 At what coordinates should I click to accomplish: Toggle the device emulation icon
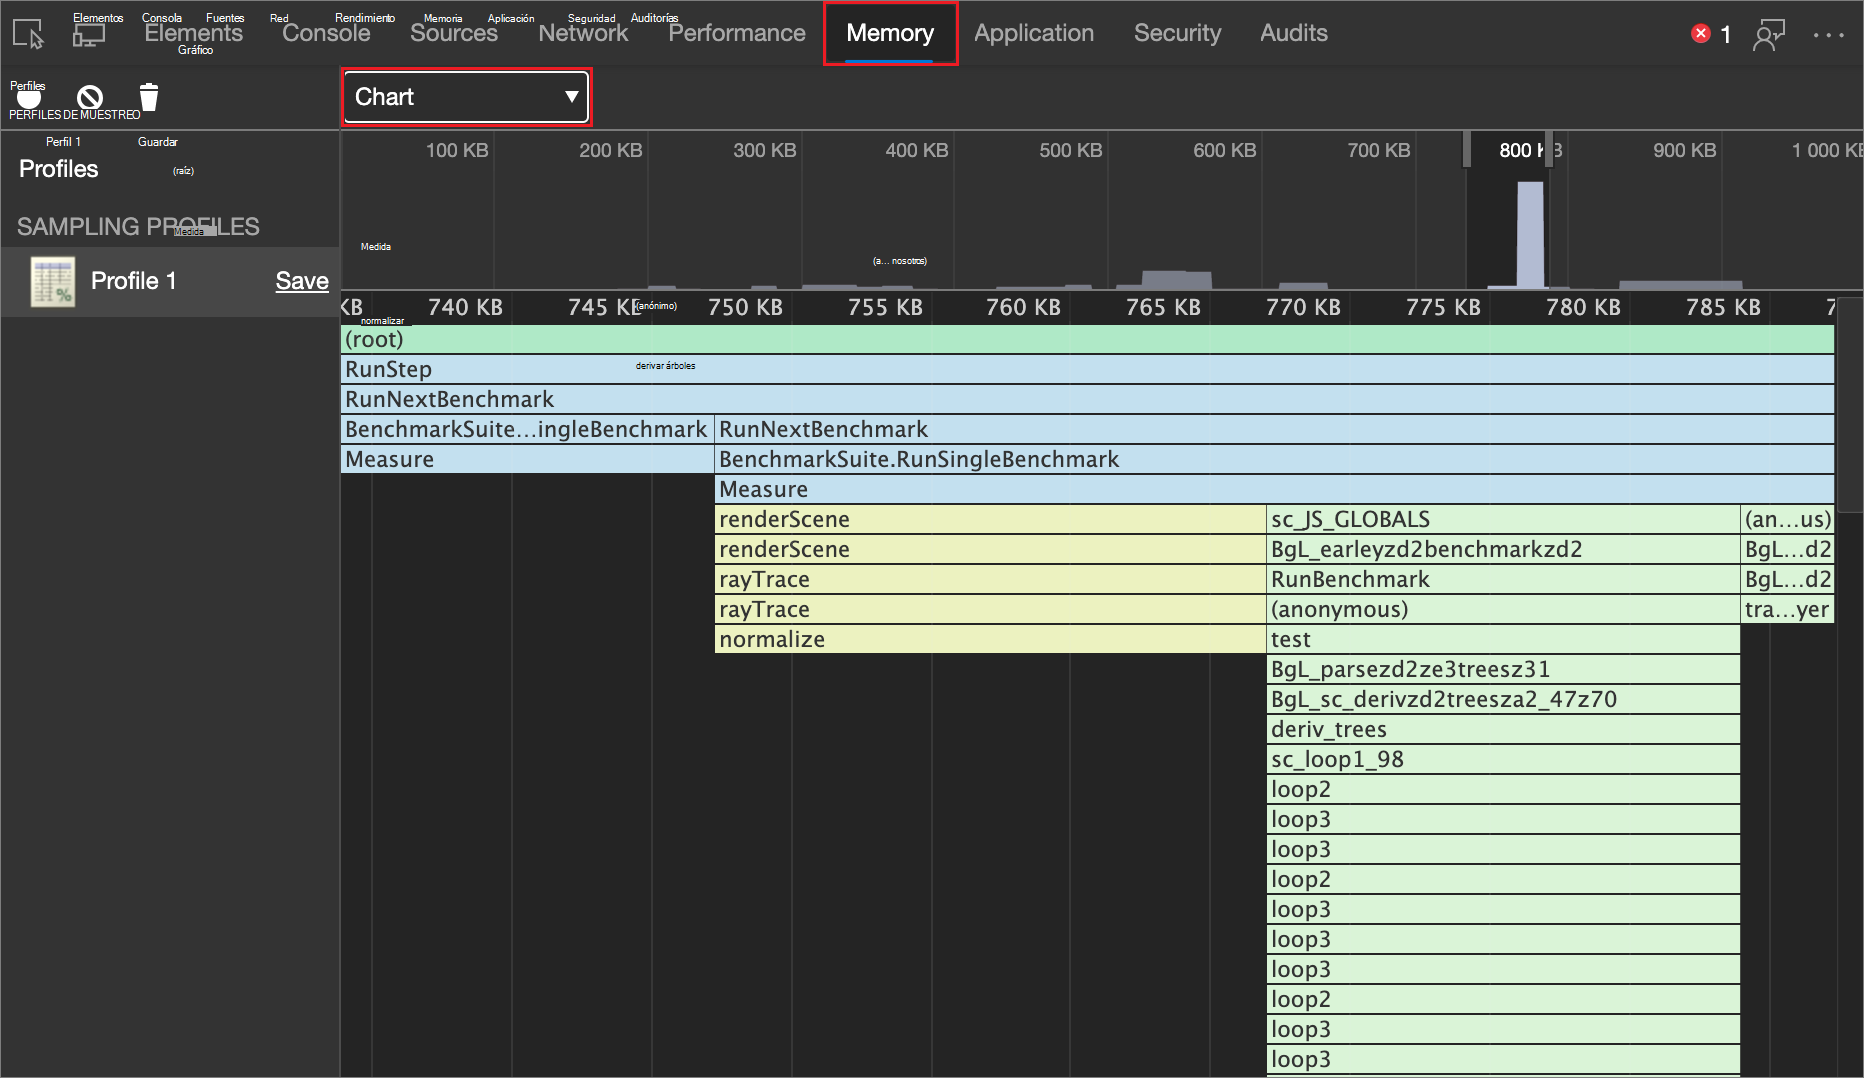click(x=88, y=34)
